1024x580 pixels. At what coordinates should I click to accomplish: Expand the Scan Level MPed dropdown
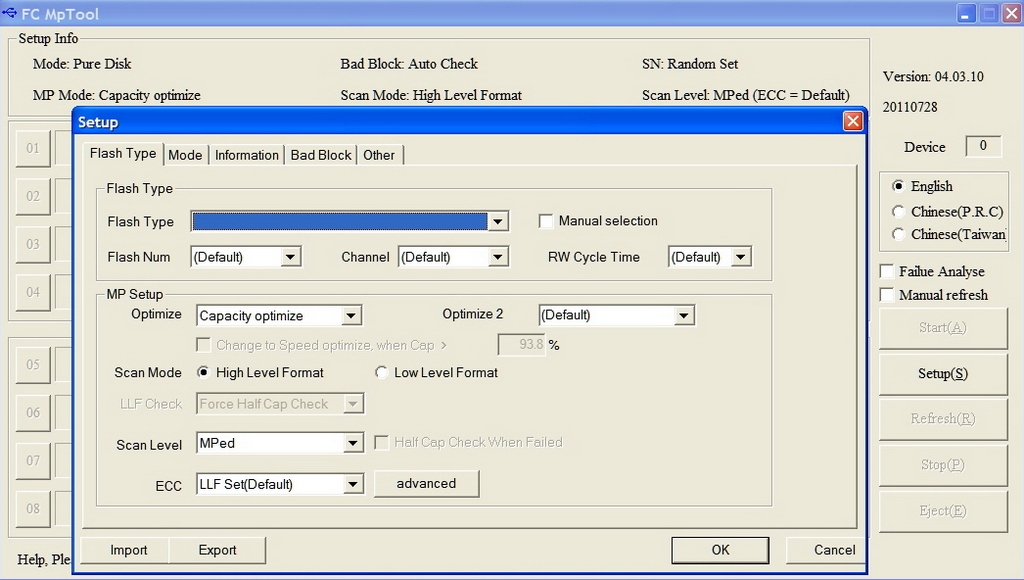coord(352,443)
